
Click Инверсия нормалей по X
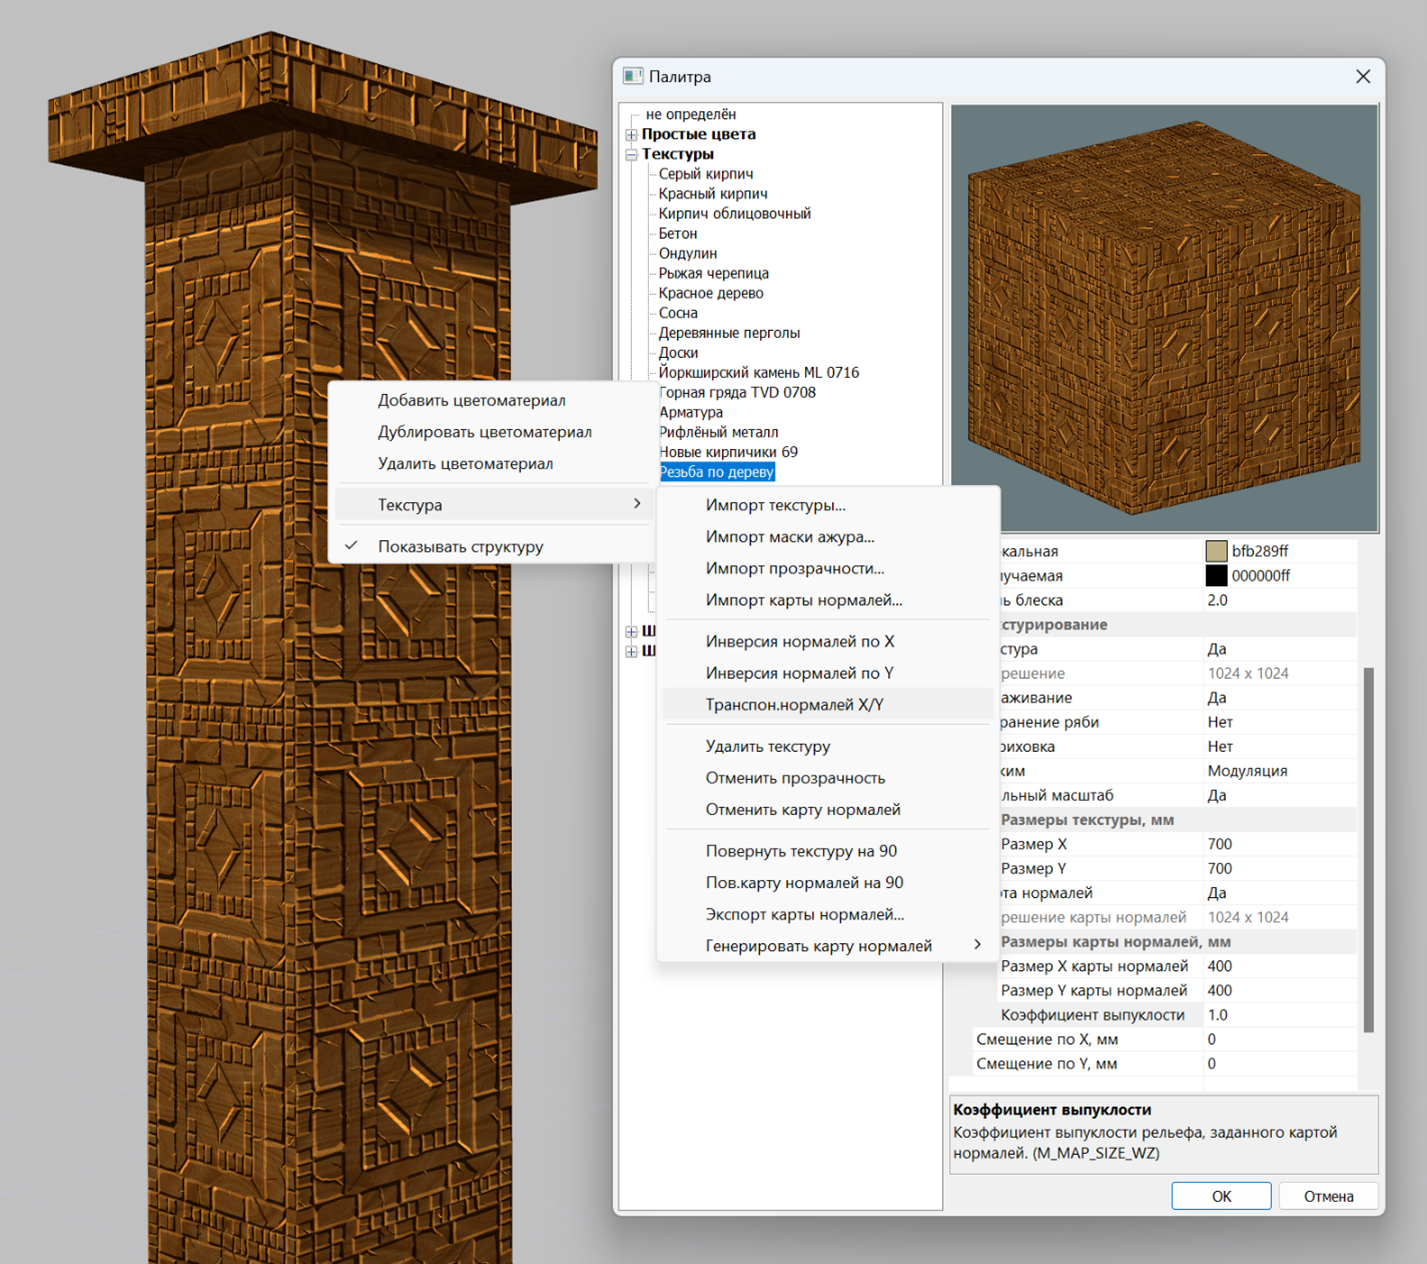[799, 642]
